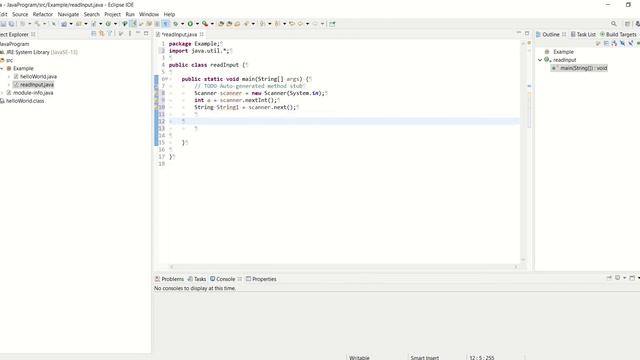Expand helloWorld.java in Project Explorer

pos(9,77)
